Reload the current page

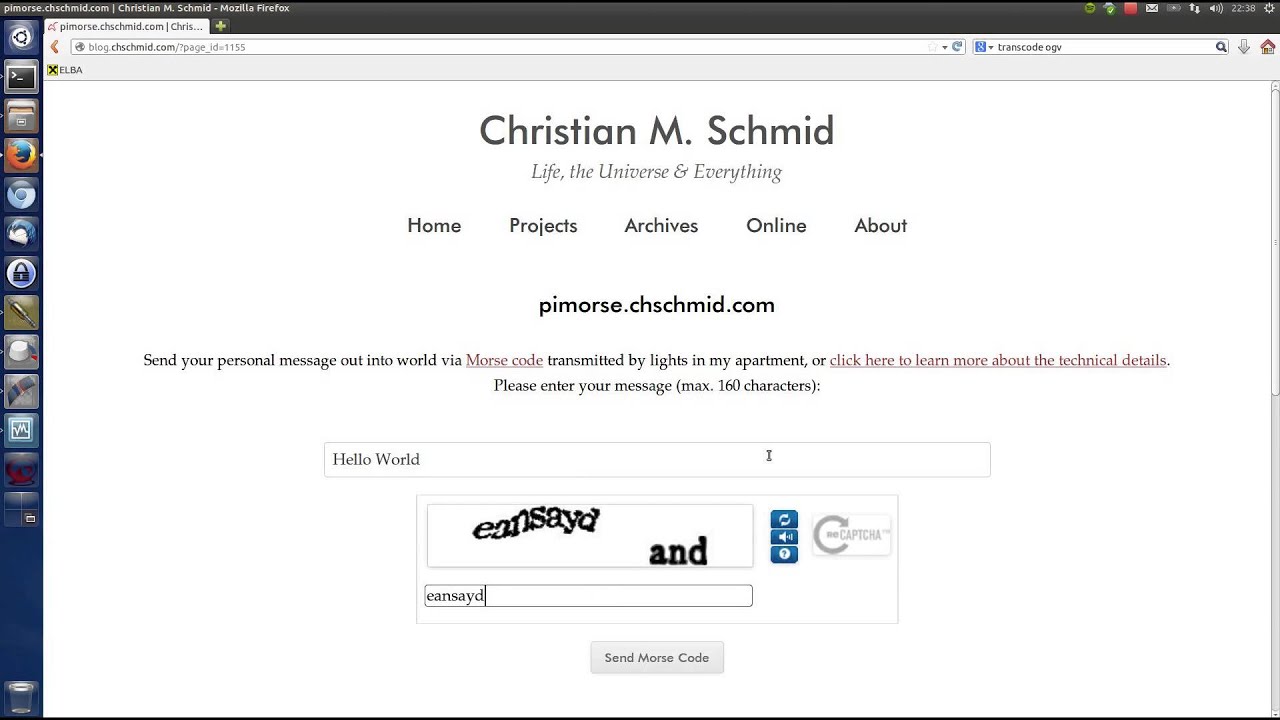[x=957, y=47]
